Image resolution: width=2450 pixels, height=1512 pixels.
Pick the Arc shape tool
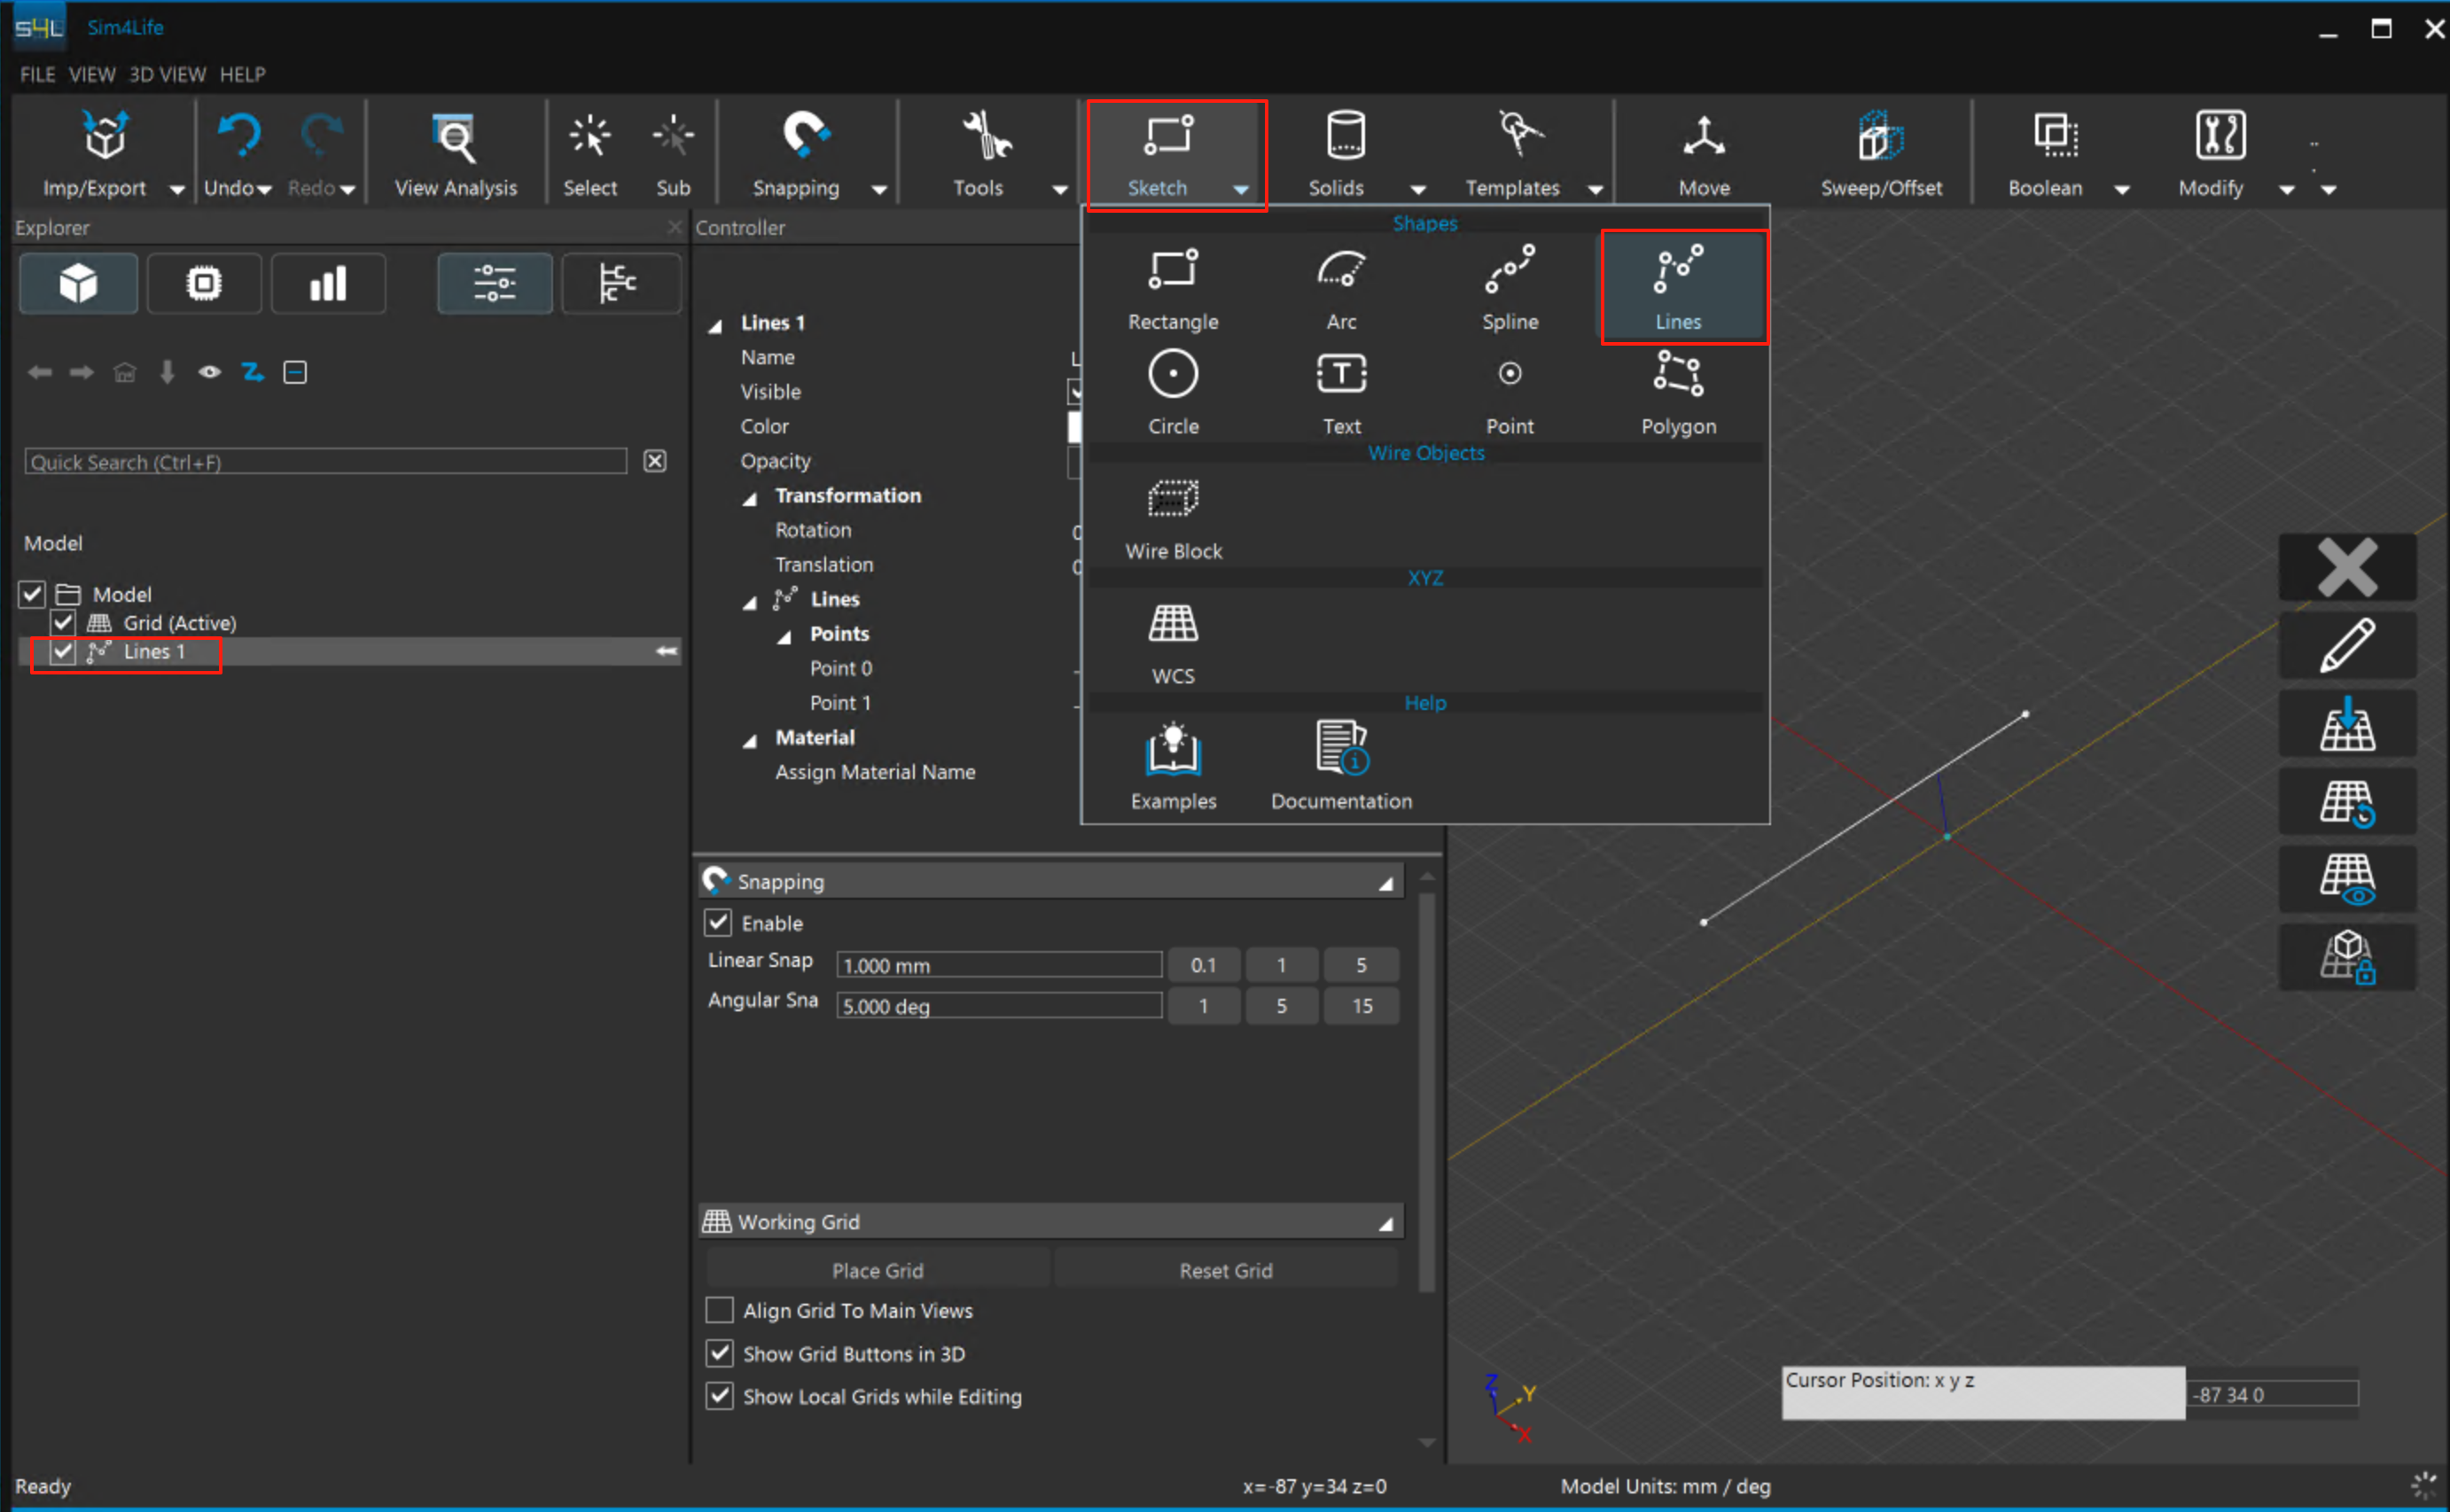[x=1341, y=287]
